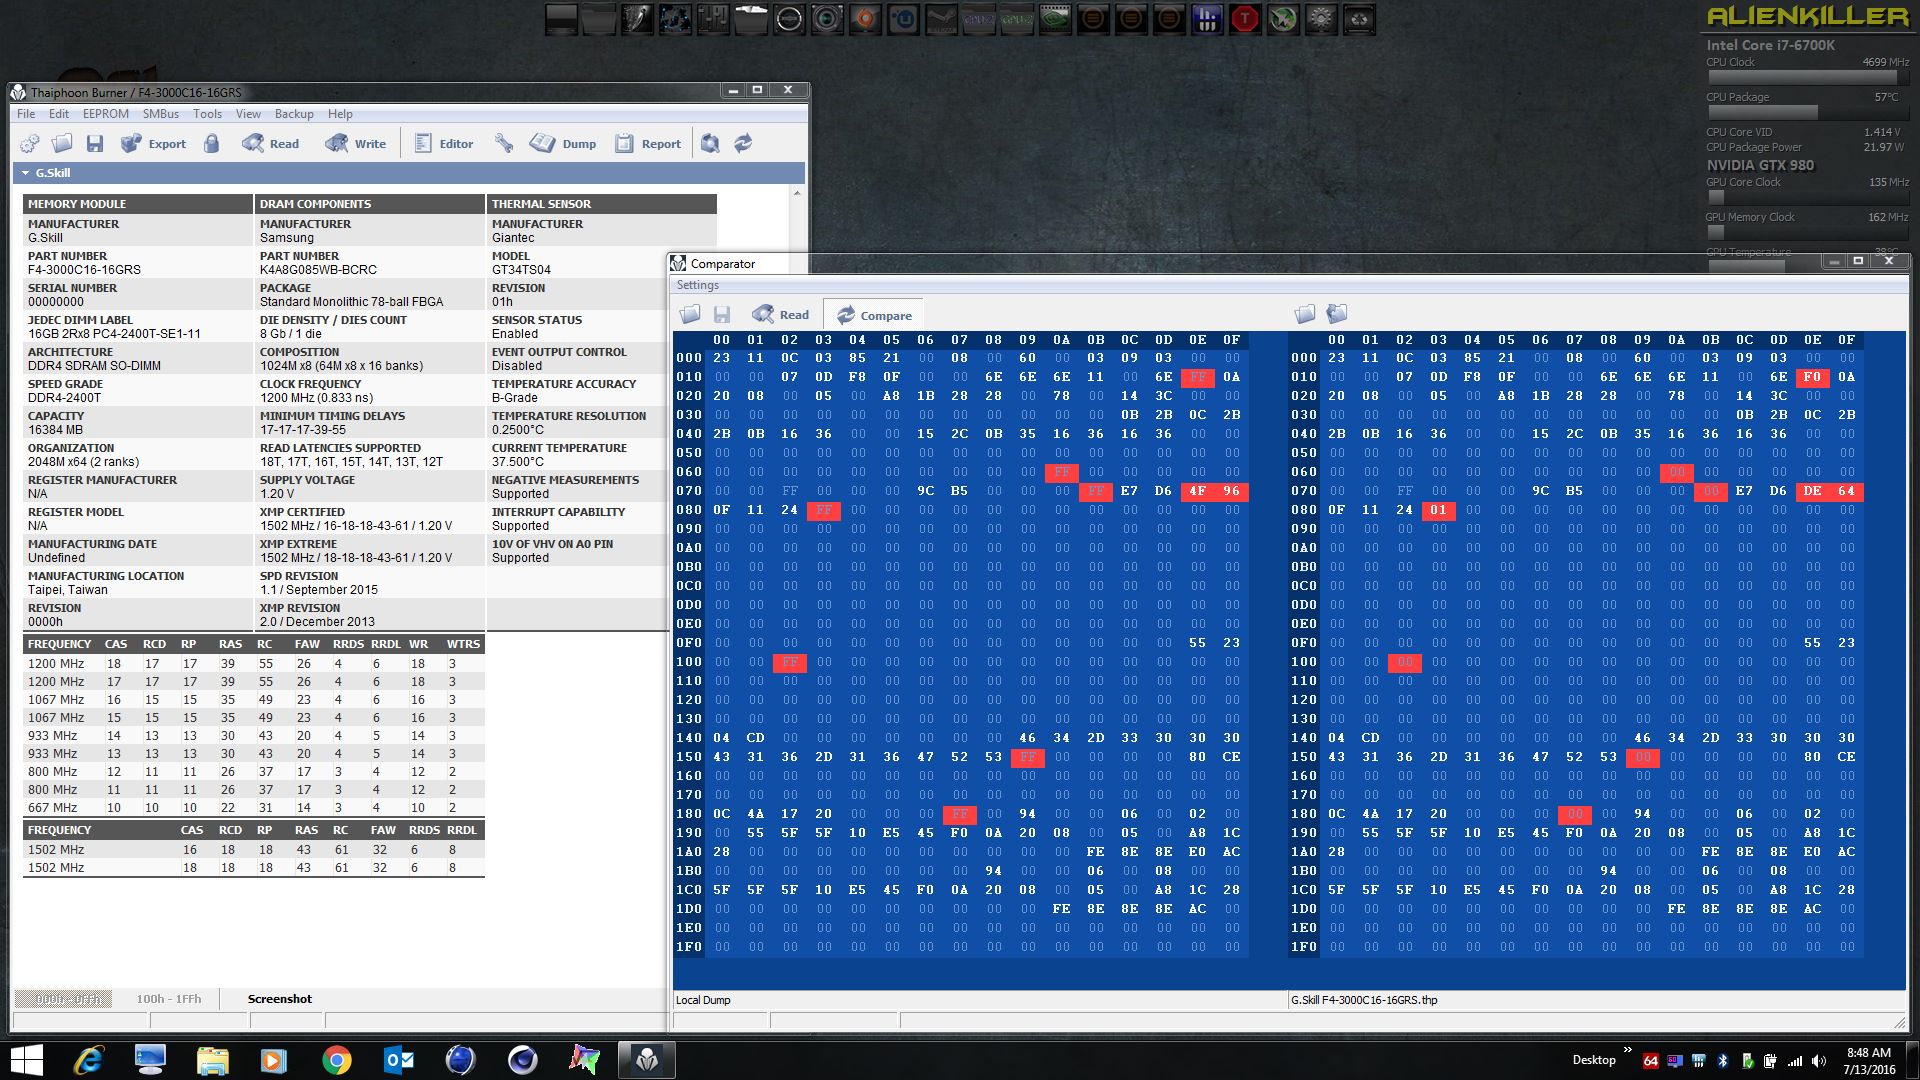
Task: Open the SMBus menu
Action: (x=161, y=114)
